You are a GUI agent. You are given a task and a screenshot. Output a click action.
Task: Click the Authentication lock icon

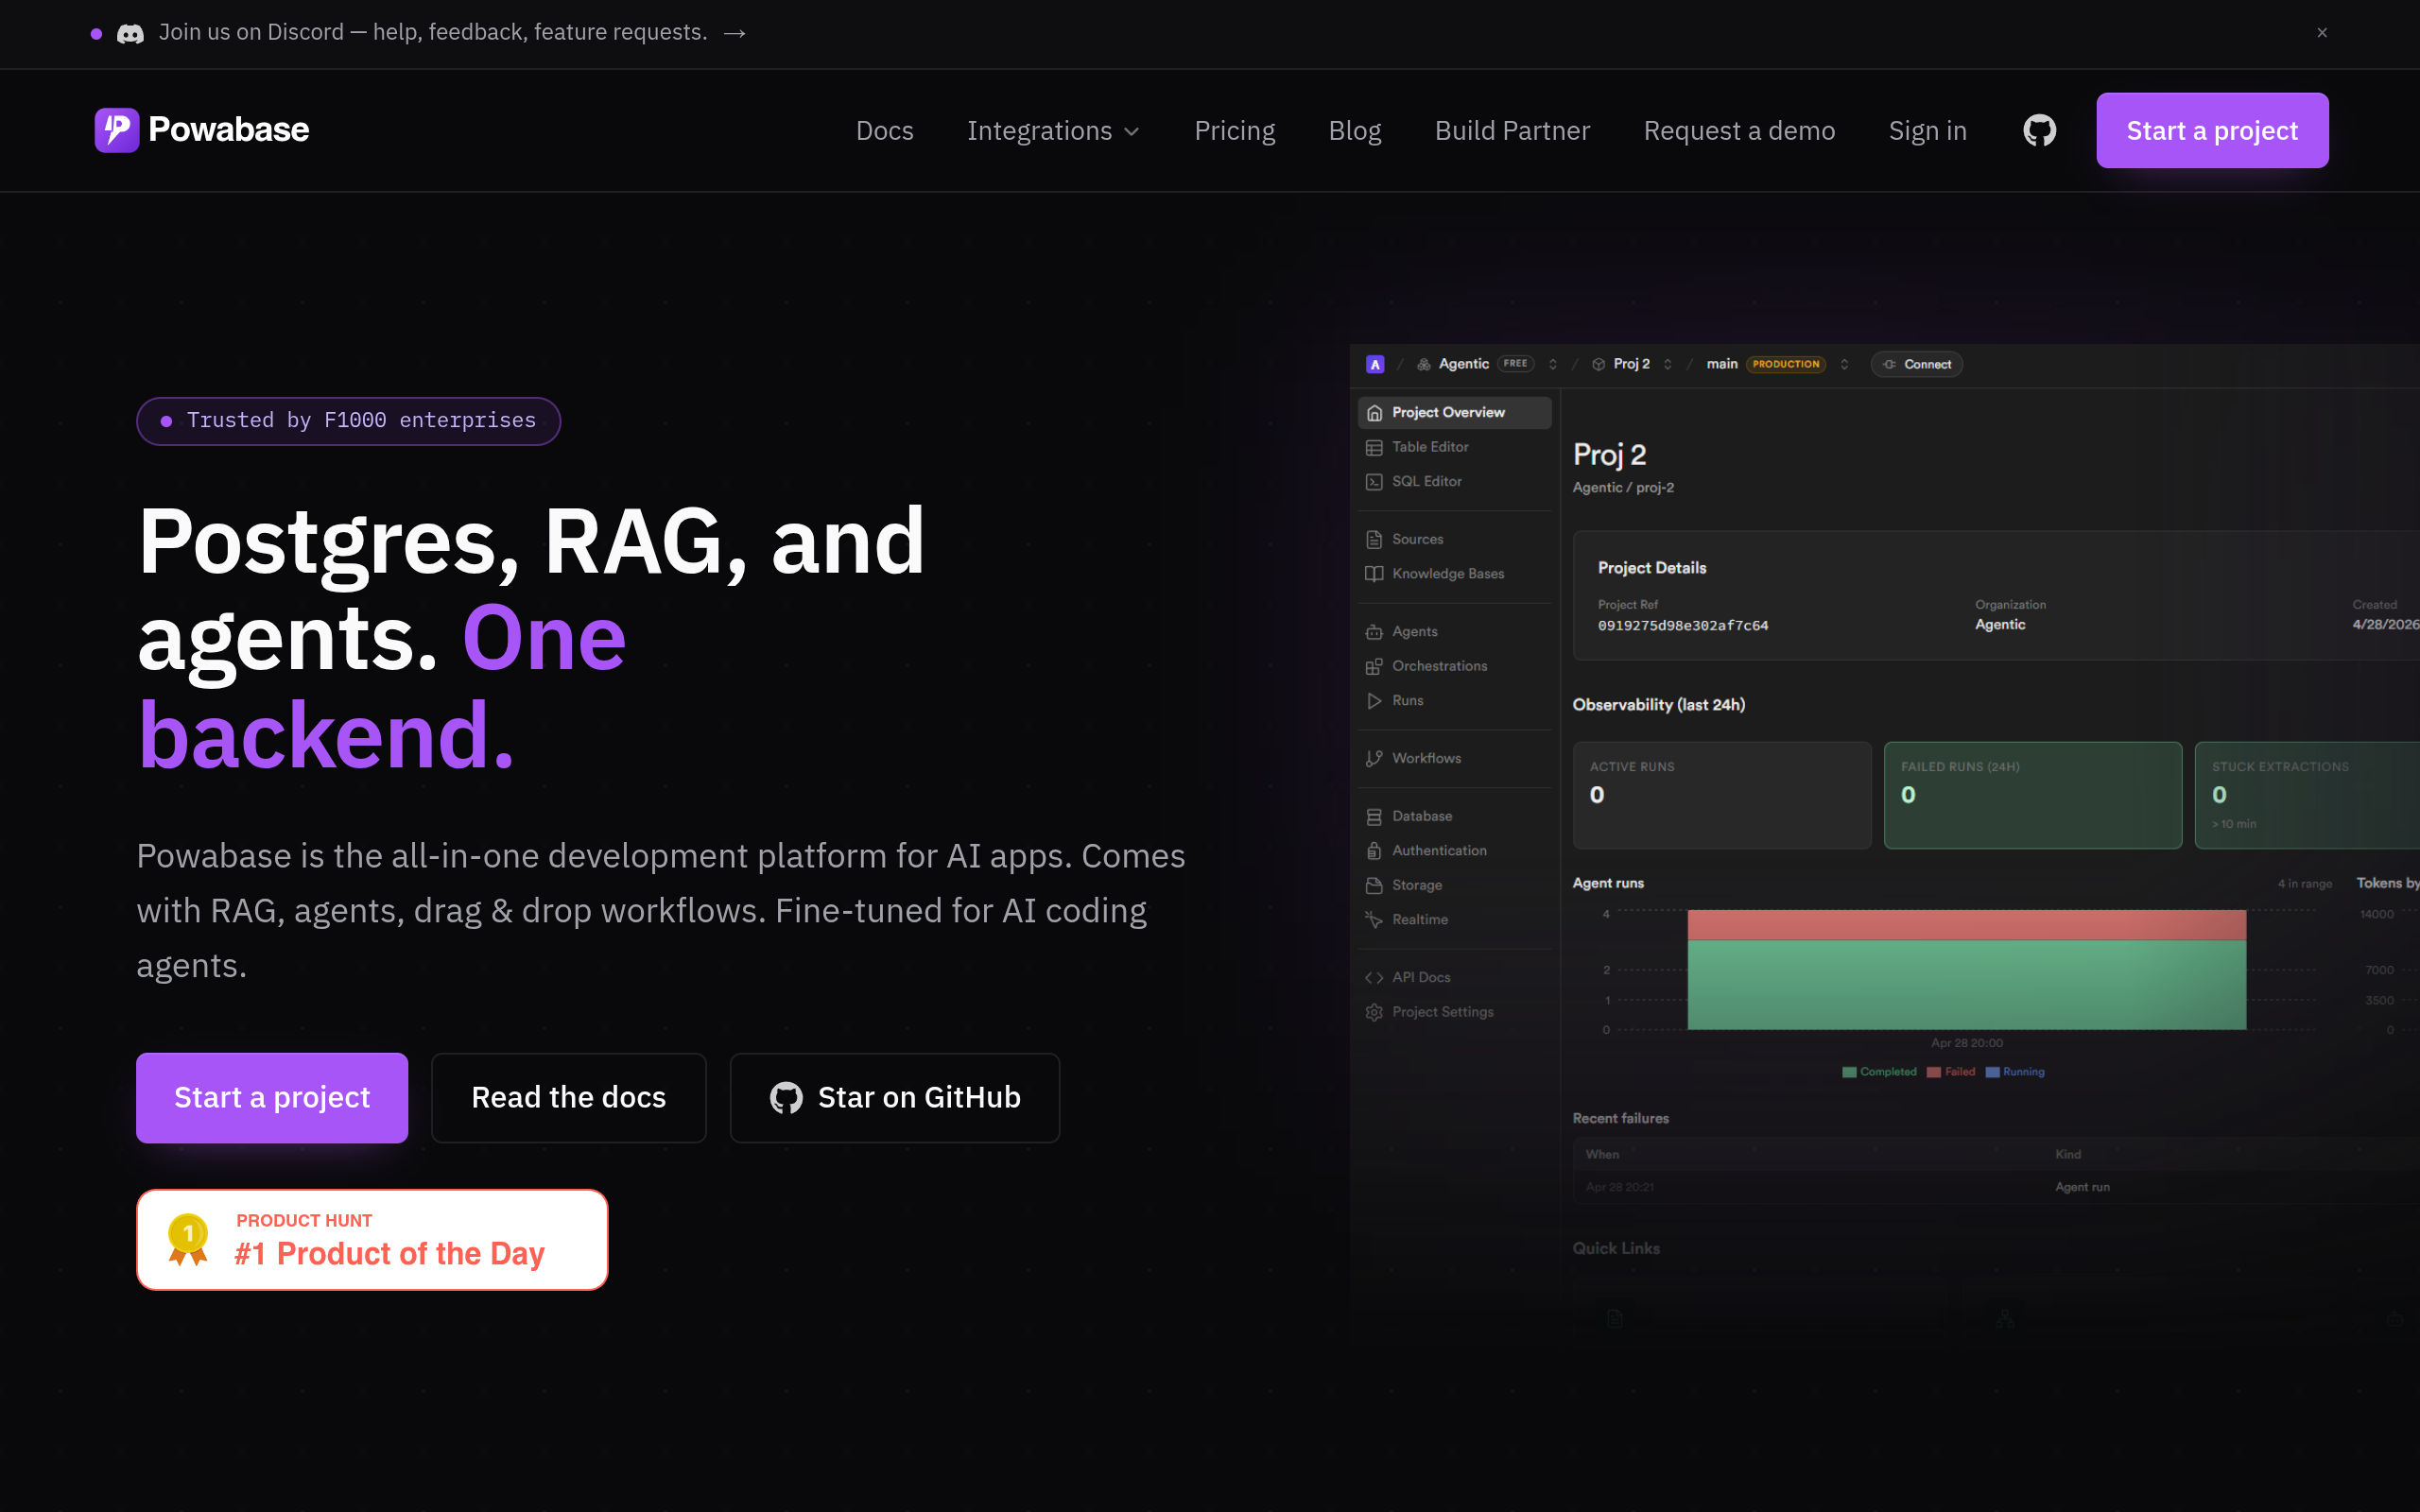pos(1374,850)
